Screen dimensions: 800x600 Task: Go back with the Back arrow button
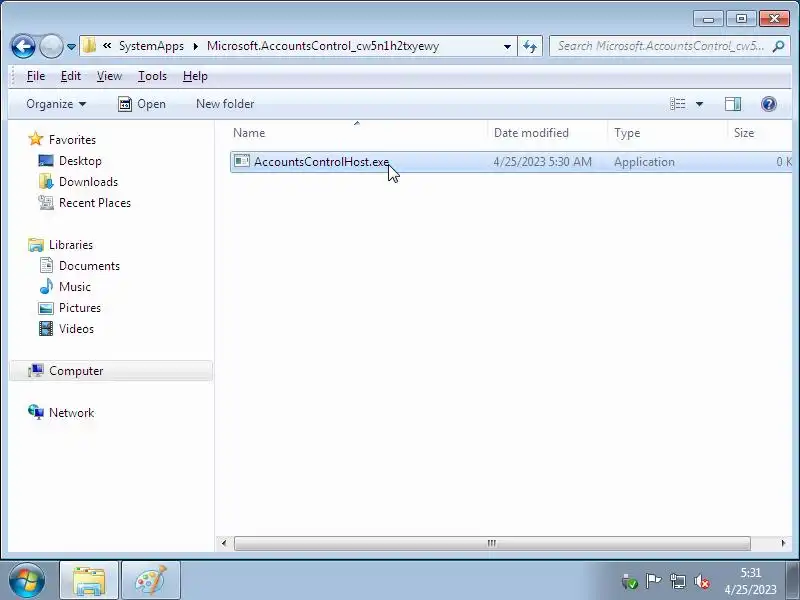point(23,46)
